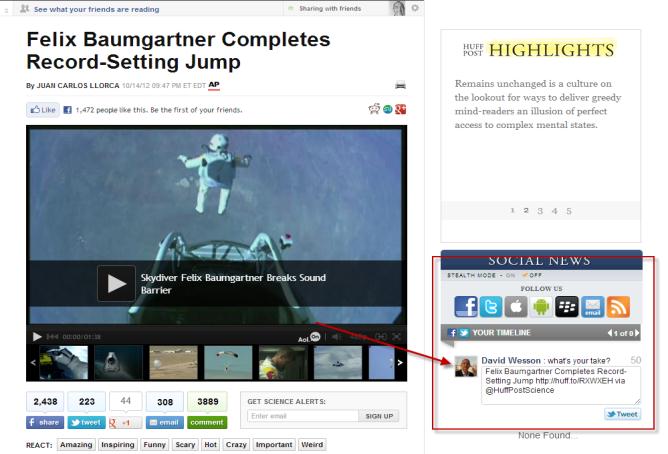Click the Google +1 button
The image size is (668, 454).
(125, 422)
